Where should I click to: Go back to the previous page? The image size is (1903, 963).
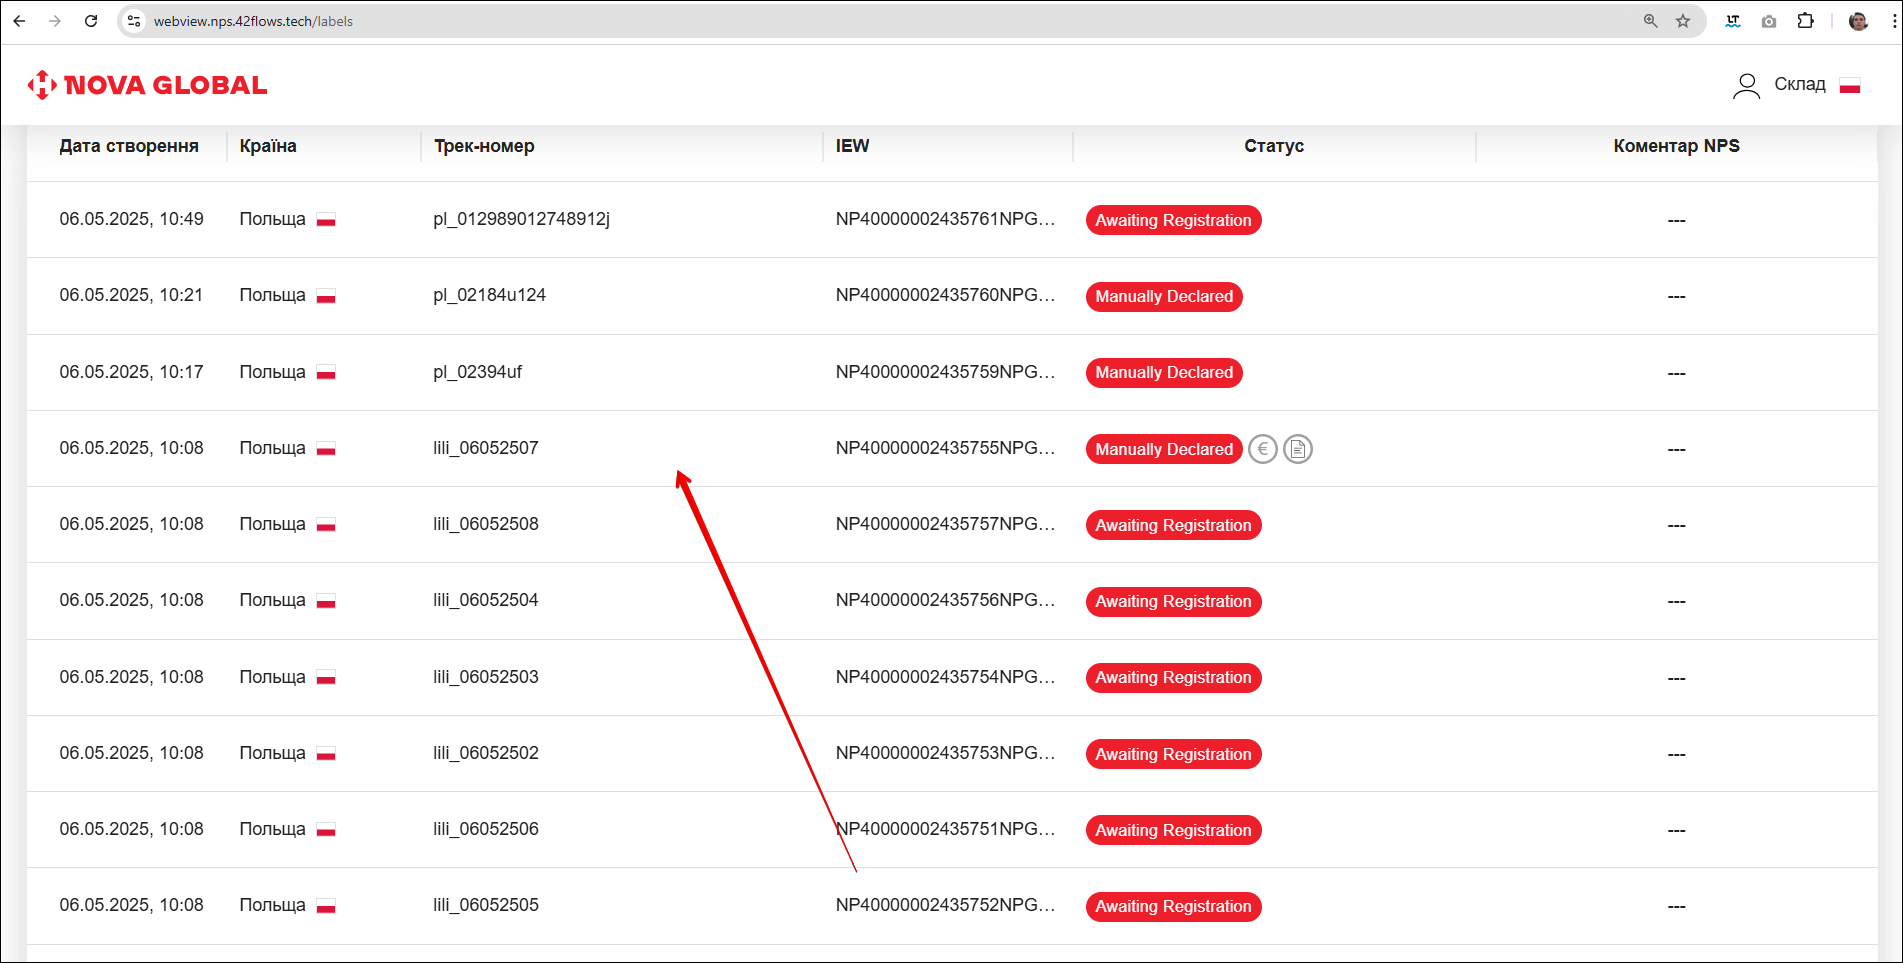point(19,21)
